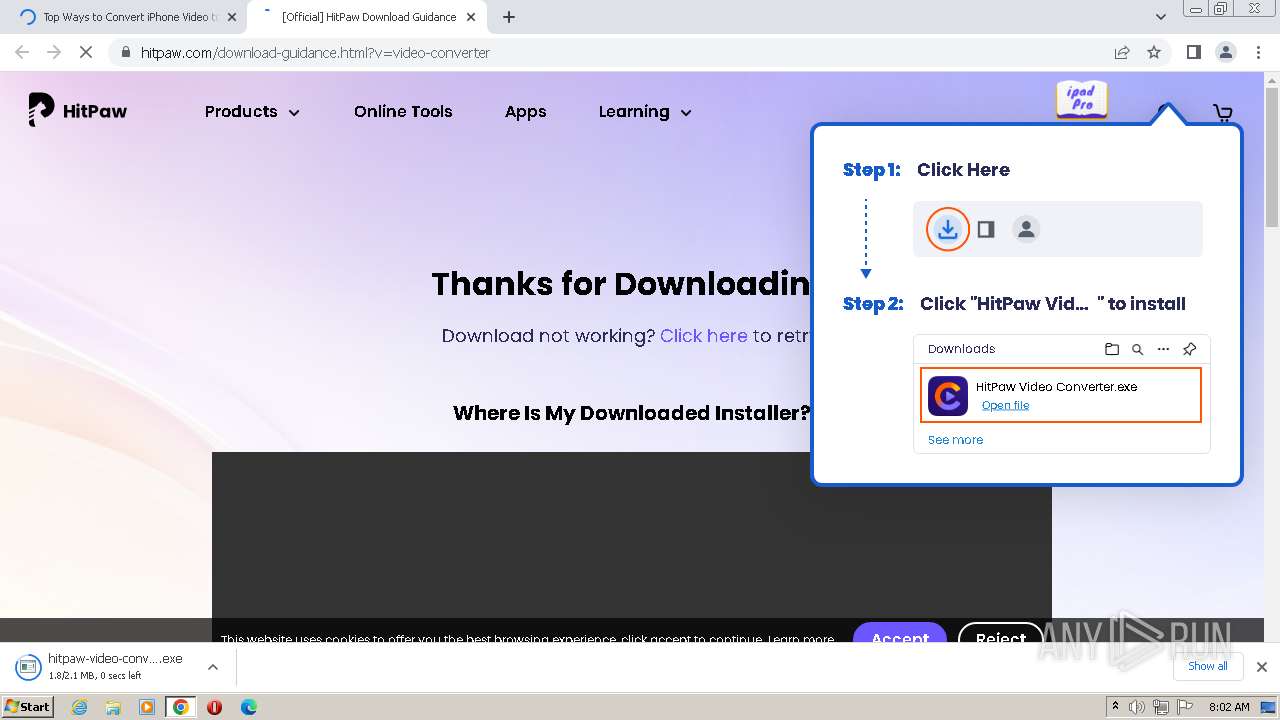Click the 'Click here' retry link

pos(703,336)
